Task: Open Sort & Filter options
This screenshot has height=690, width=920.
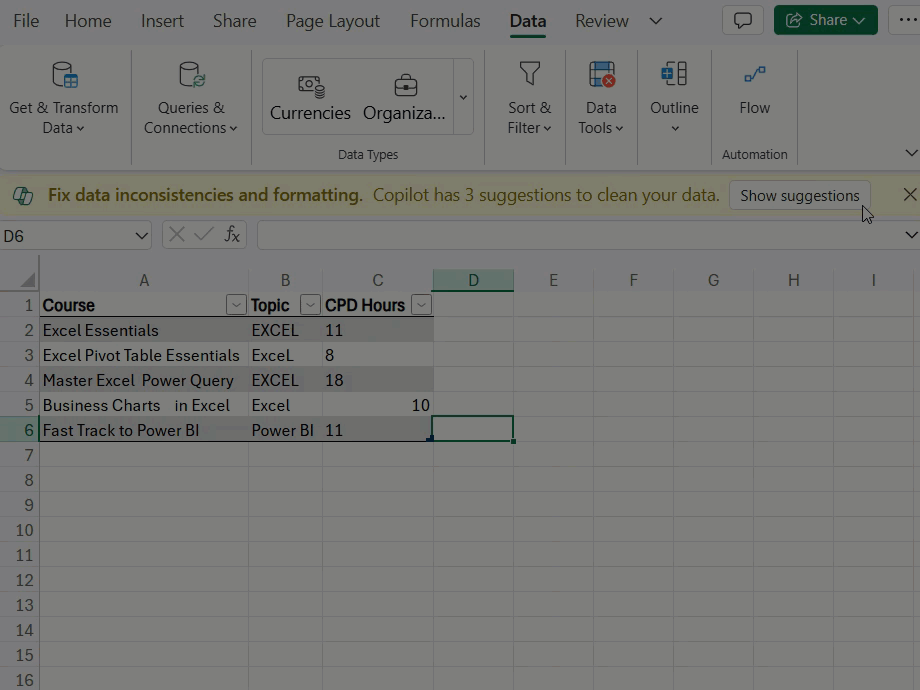Action: 529,98
